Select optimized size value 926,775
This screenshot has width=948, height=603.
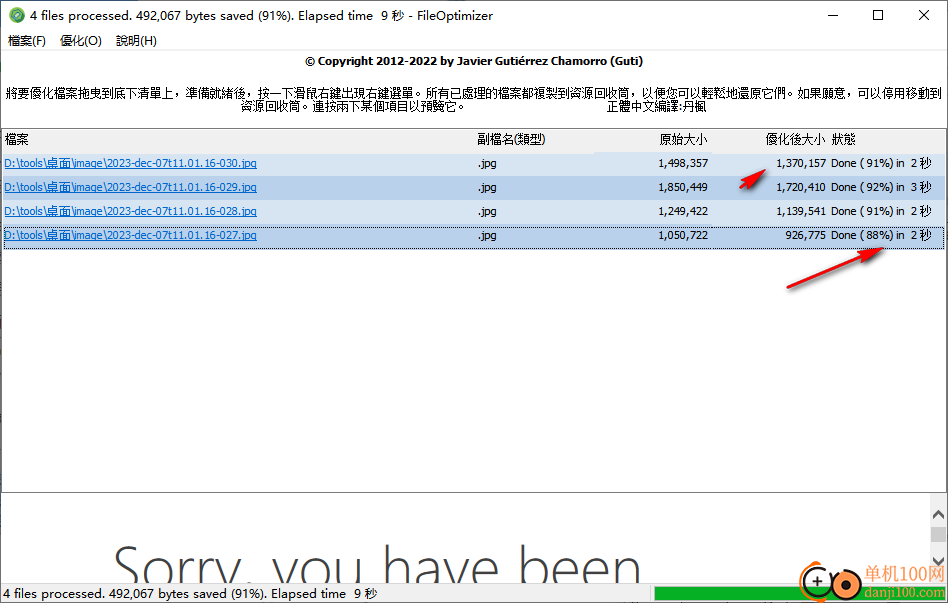pos(805,235)
